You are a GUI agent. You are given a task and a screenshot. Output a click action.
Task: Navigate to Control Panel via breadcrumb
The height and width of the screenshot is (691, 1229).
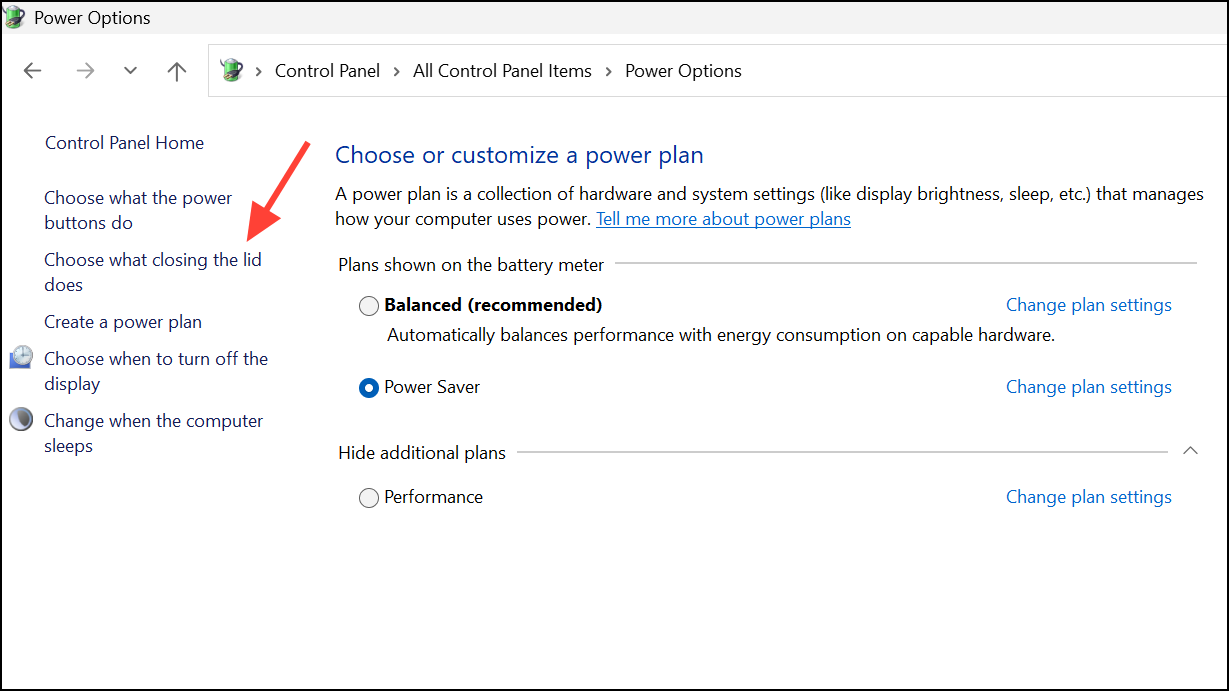[327, 70]
